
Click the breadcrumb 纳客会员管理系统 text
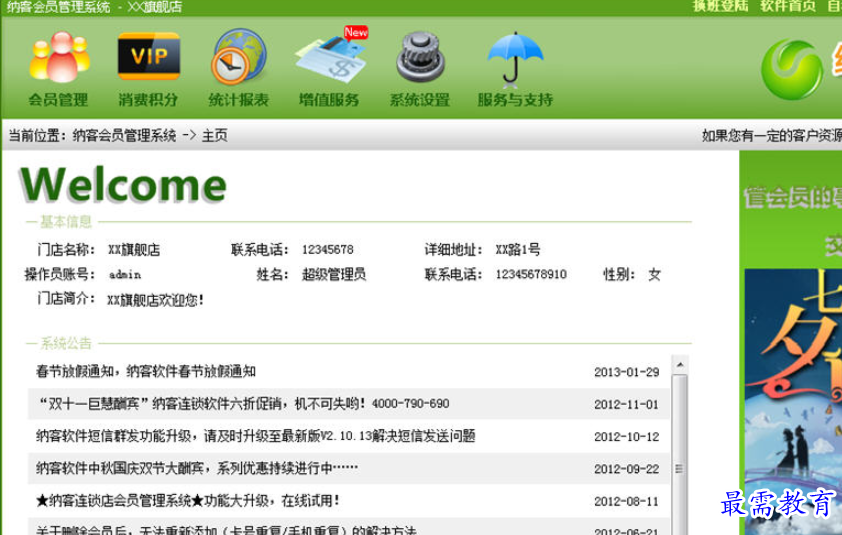point(125,135)
